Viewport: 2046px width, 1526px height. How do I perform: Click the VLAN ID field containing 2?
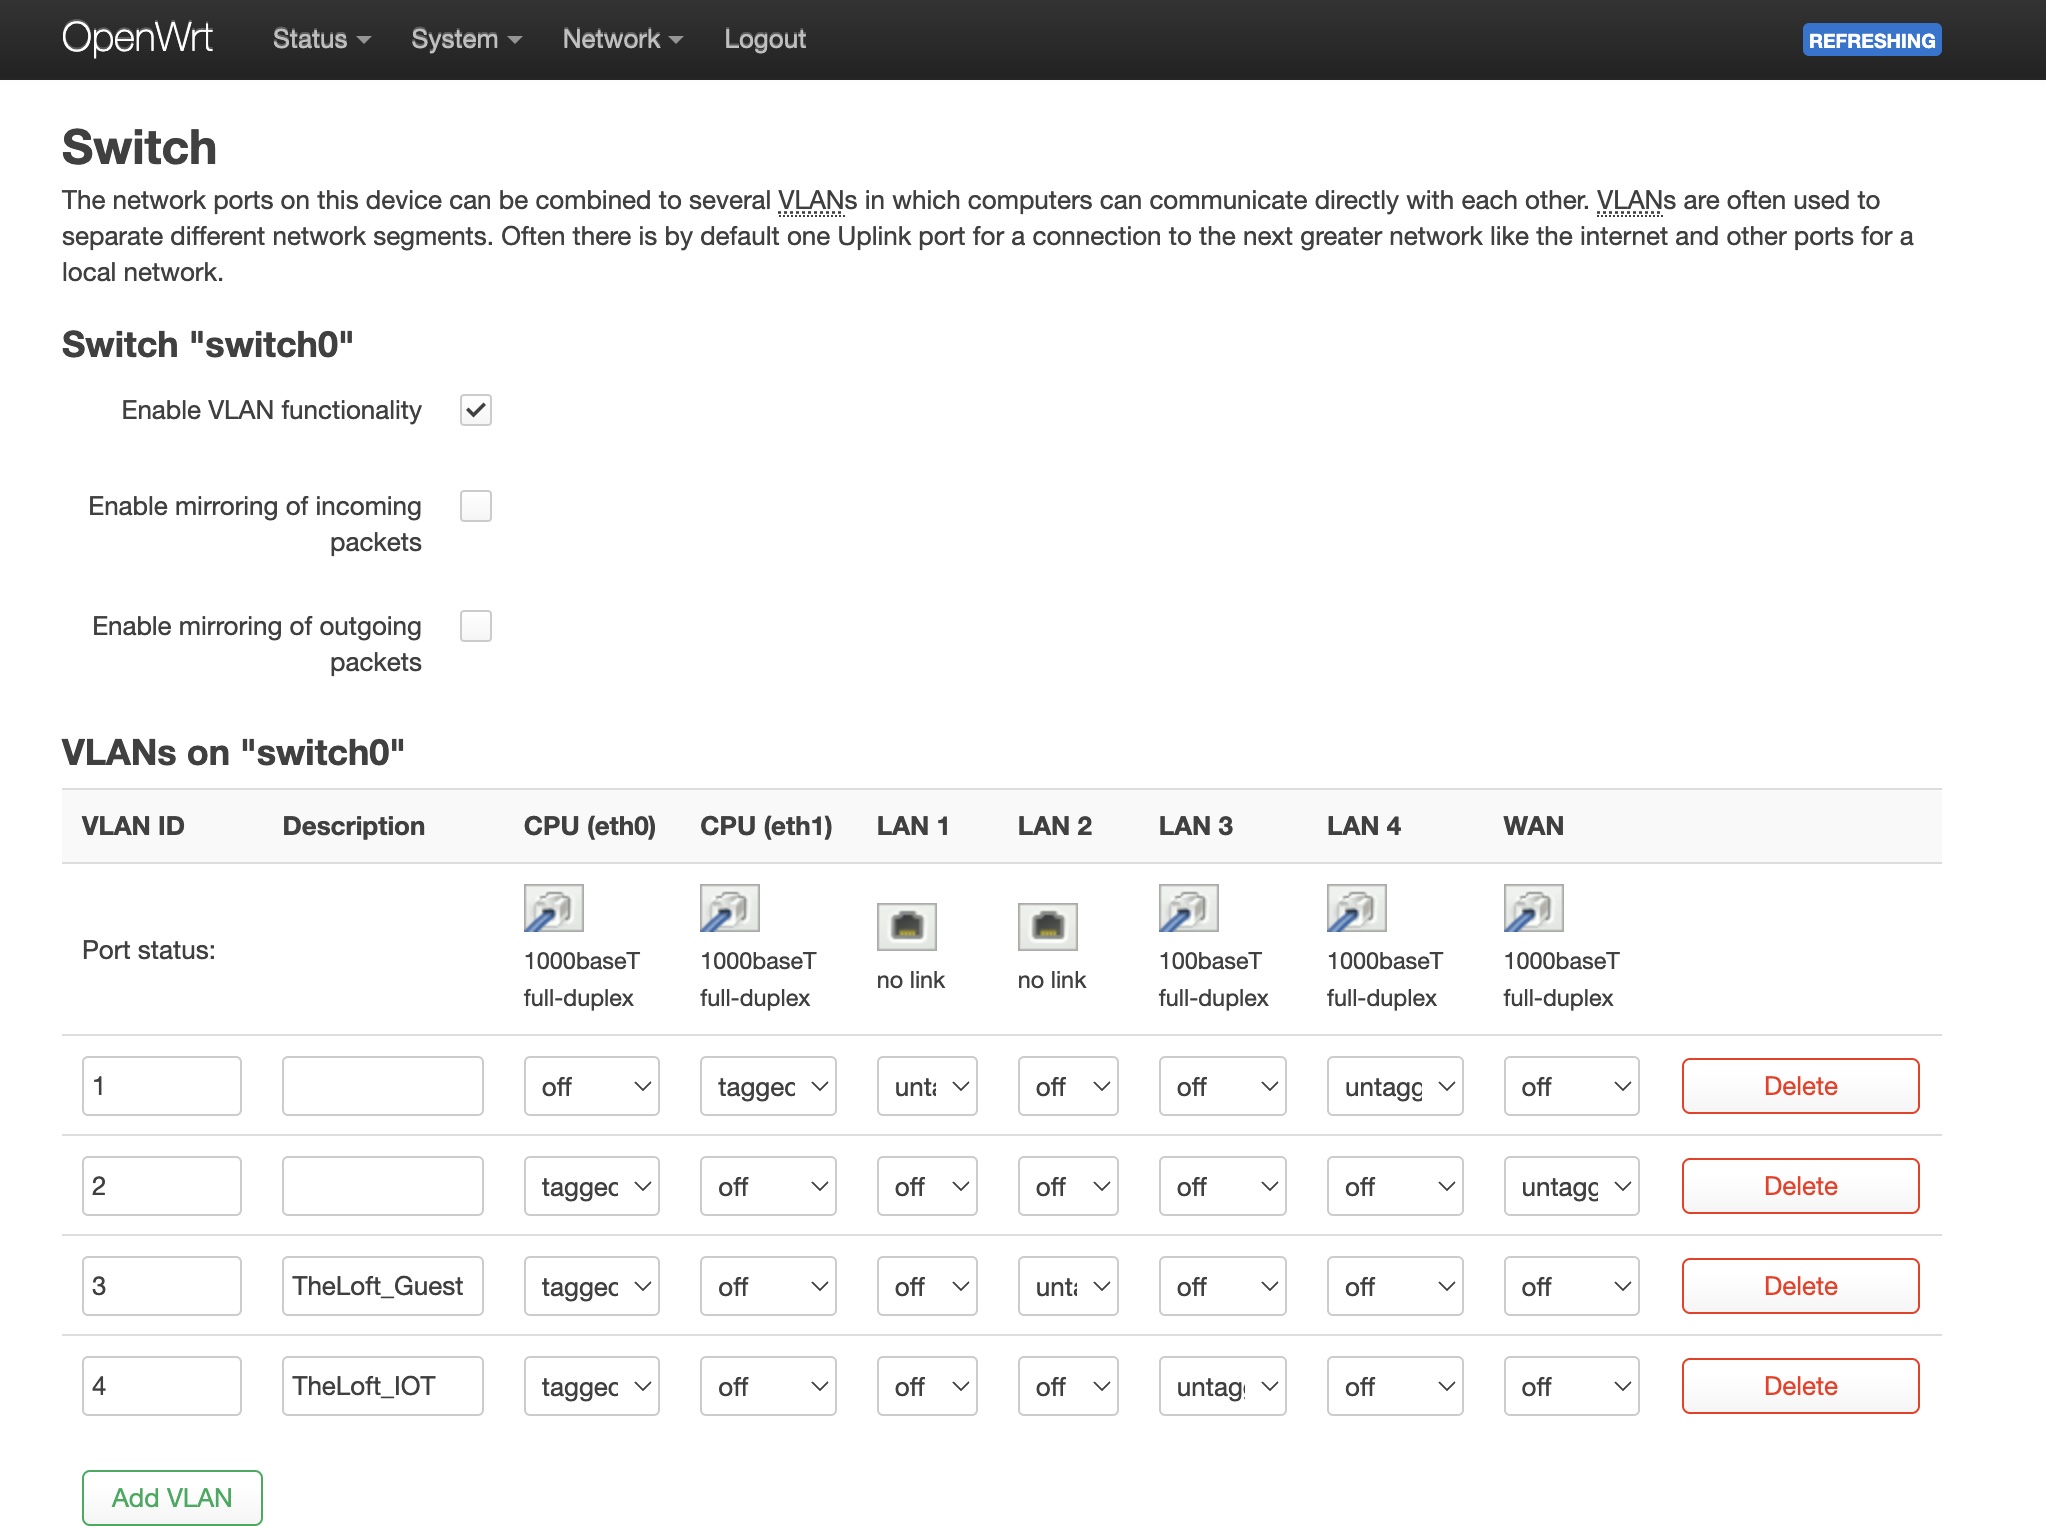pyautogui.click(x=162, y=1186)
